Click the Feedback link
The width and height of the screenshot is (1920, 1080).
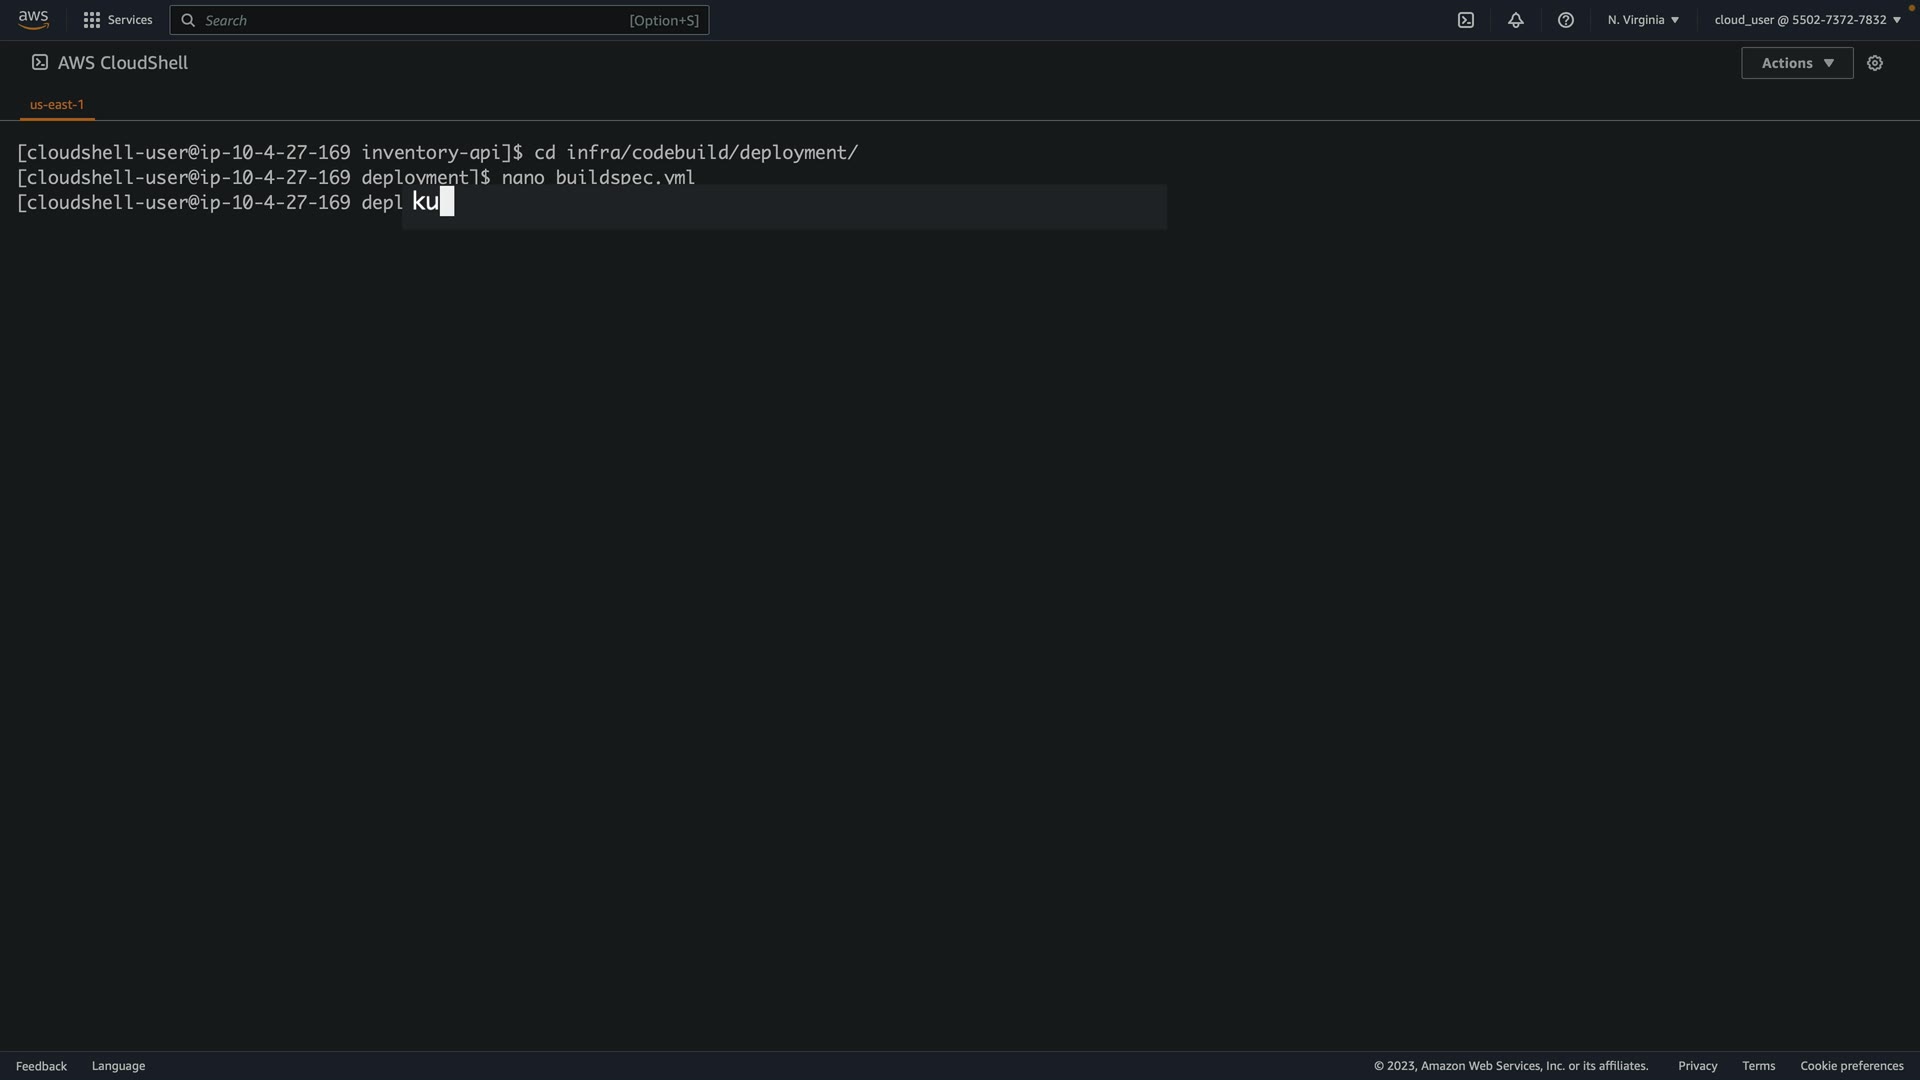(x=41, y=1066)
